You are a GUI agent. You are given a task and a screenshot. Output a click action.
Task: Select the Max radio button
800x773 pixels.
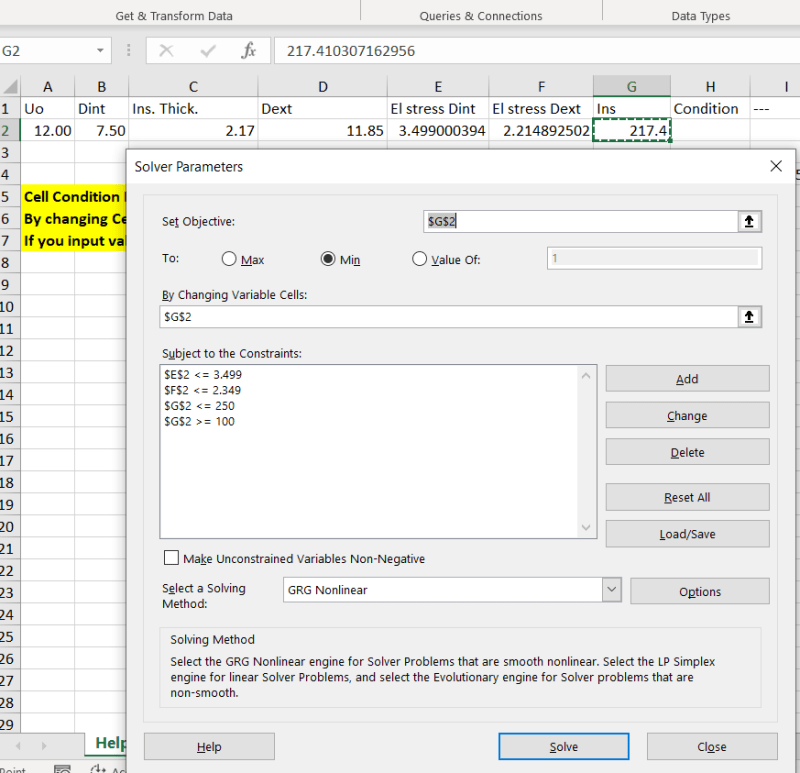[x=228, y=258]
